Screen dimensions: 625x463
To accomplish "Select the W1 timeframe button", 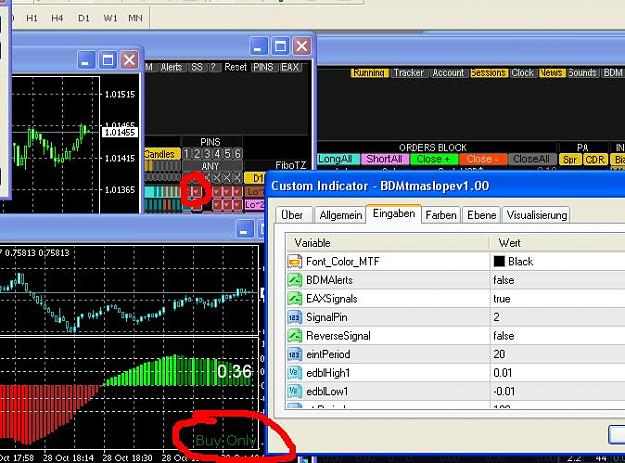I will click(110, 18).
